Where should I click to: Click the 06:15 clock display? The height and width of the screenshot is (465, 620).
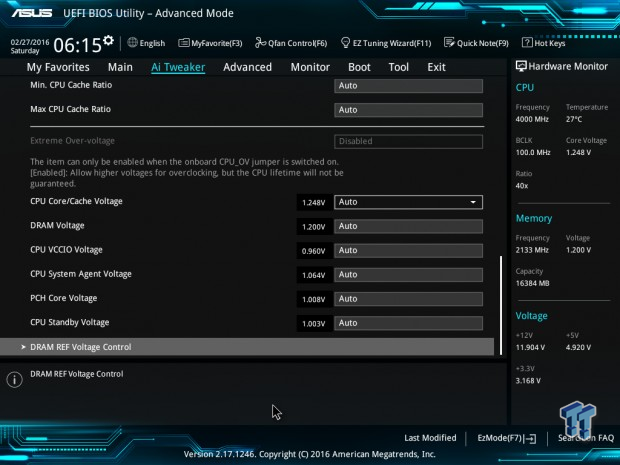coord(78,45)
